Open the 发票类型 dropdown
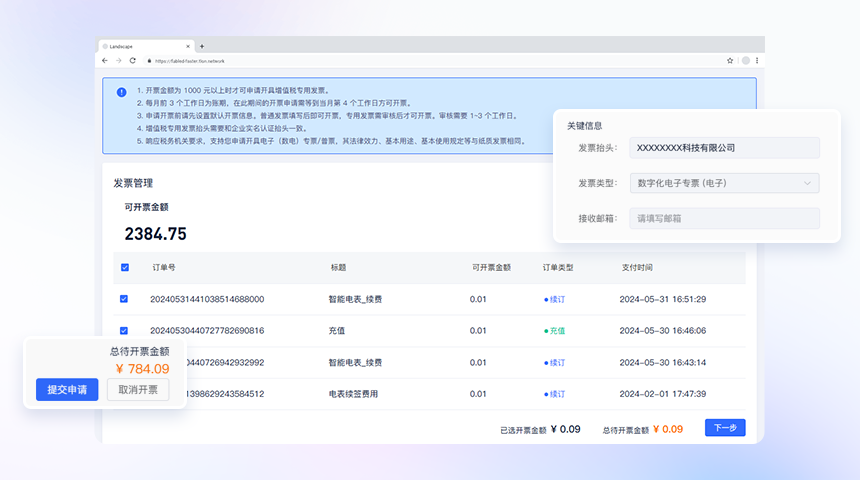 [724, 183]
